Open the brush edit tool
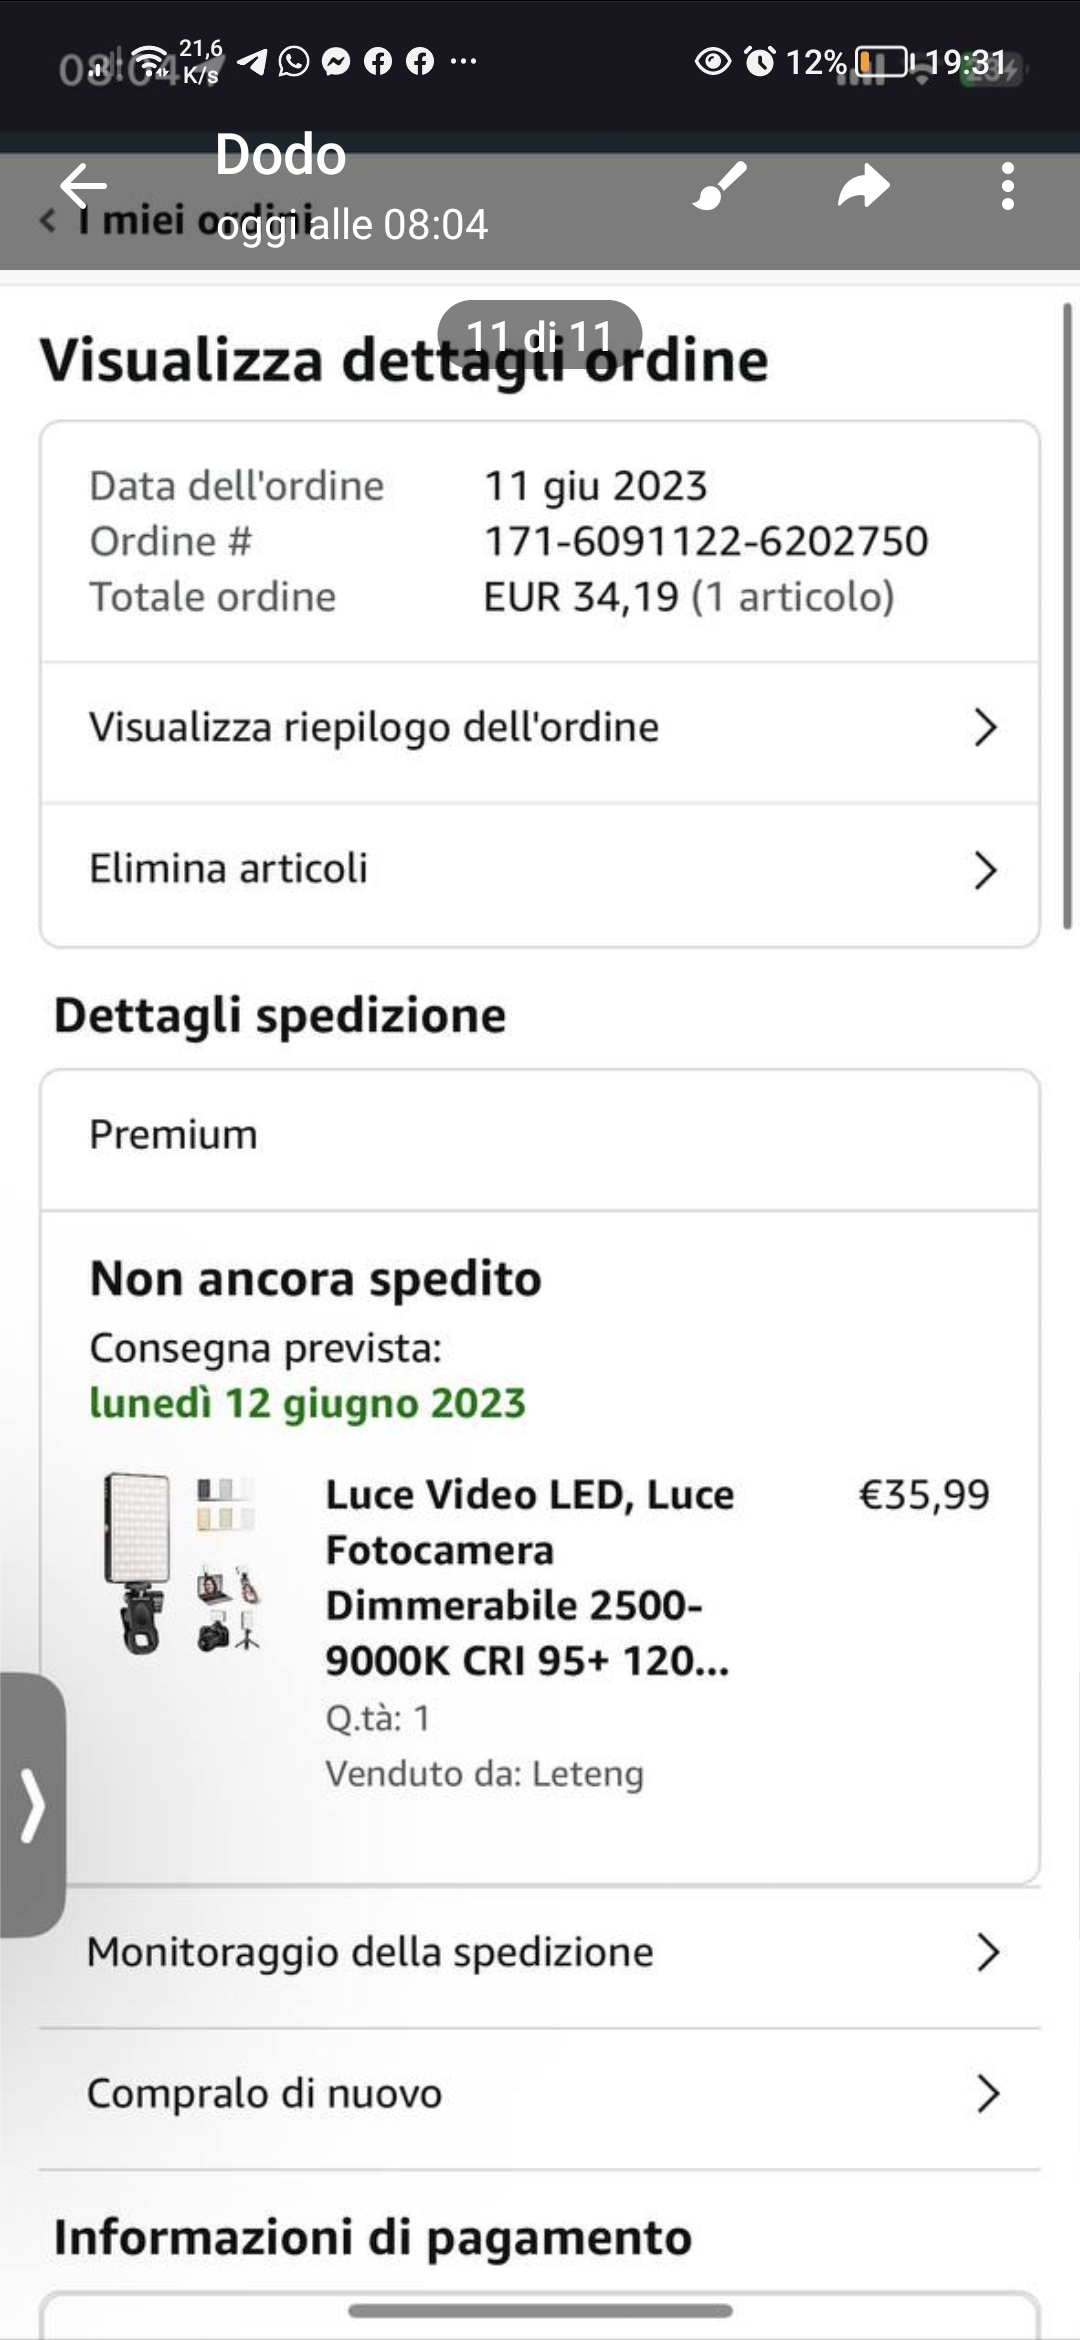The width and height of the screenshot is (1080, 2340). pos(720,186)
